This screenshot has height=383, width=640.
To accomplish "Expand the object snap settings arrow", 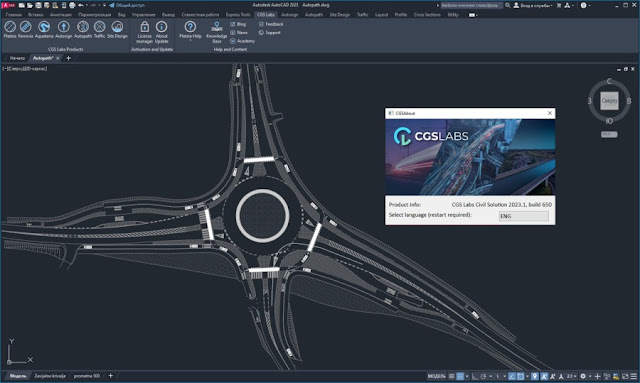I will [527, 376].
